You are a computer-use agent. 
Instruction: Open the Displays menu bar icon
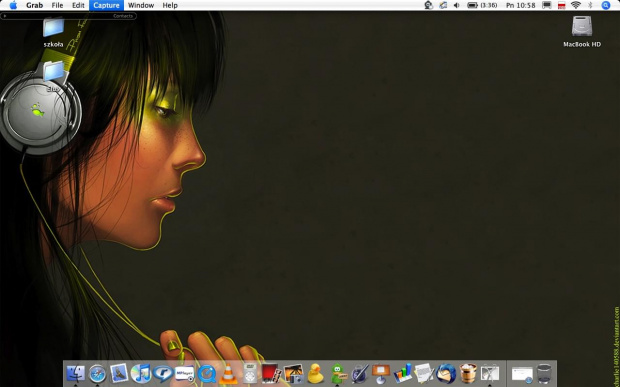click(547, 5)
